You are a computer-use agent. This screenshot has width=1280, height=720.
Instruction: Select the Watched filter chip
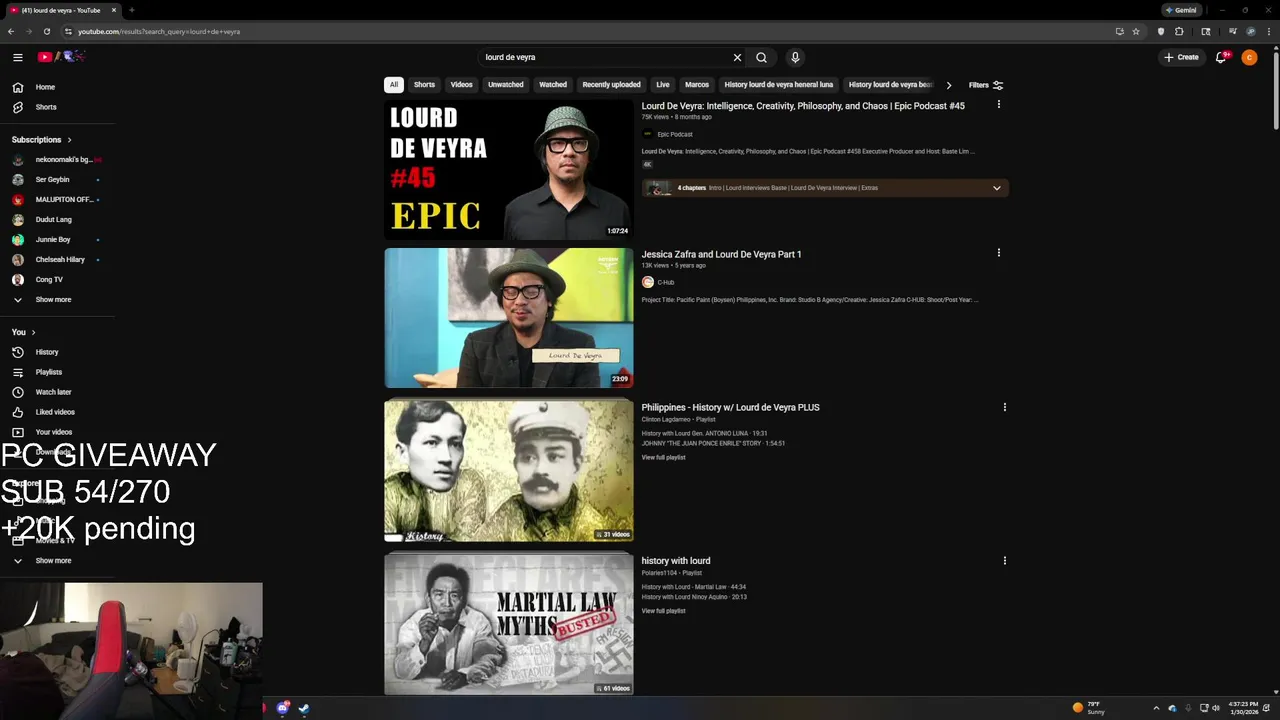[553, 85]
